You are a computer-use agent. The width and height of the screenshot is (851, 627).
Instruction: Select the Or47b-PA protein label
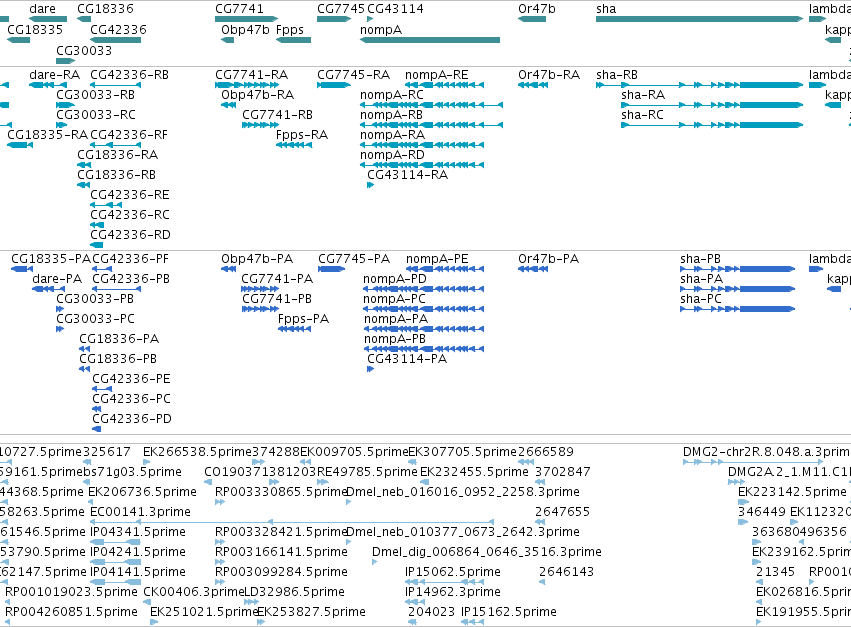tap(549, 258)
